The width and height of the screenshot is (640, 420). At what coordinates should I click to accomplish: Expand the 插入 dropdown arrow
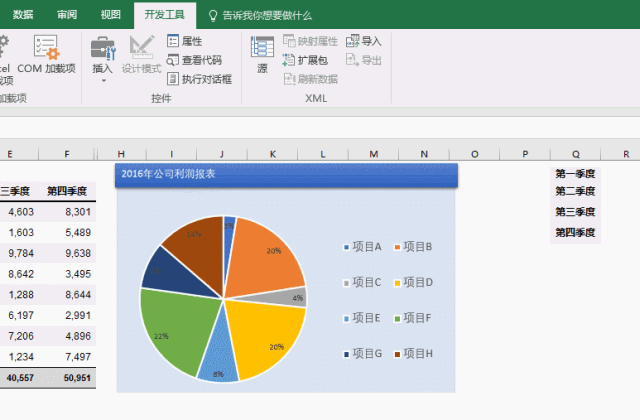104,81
